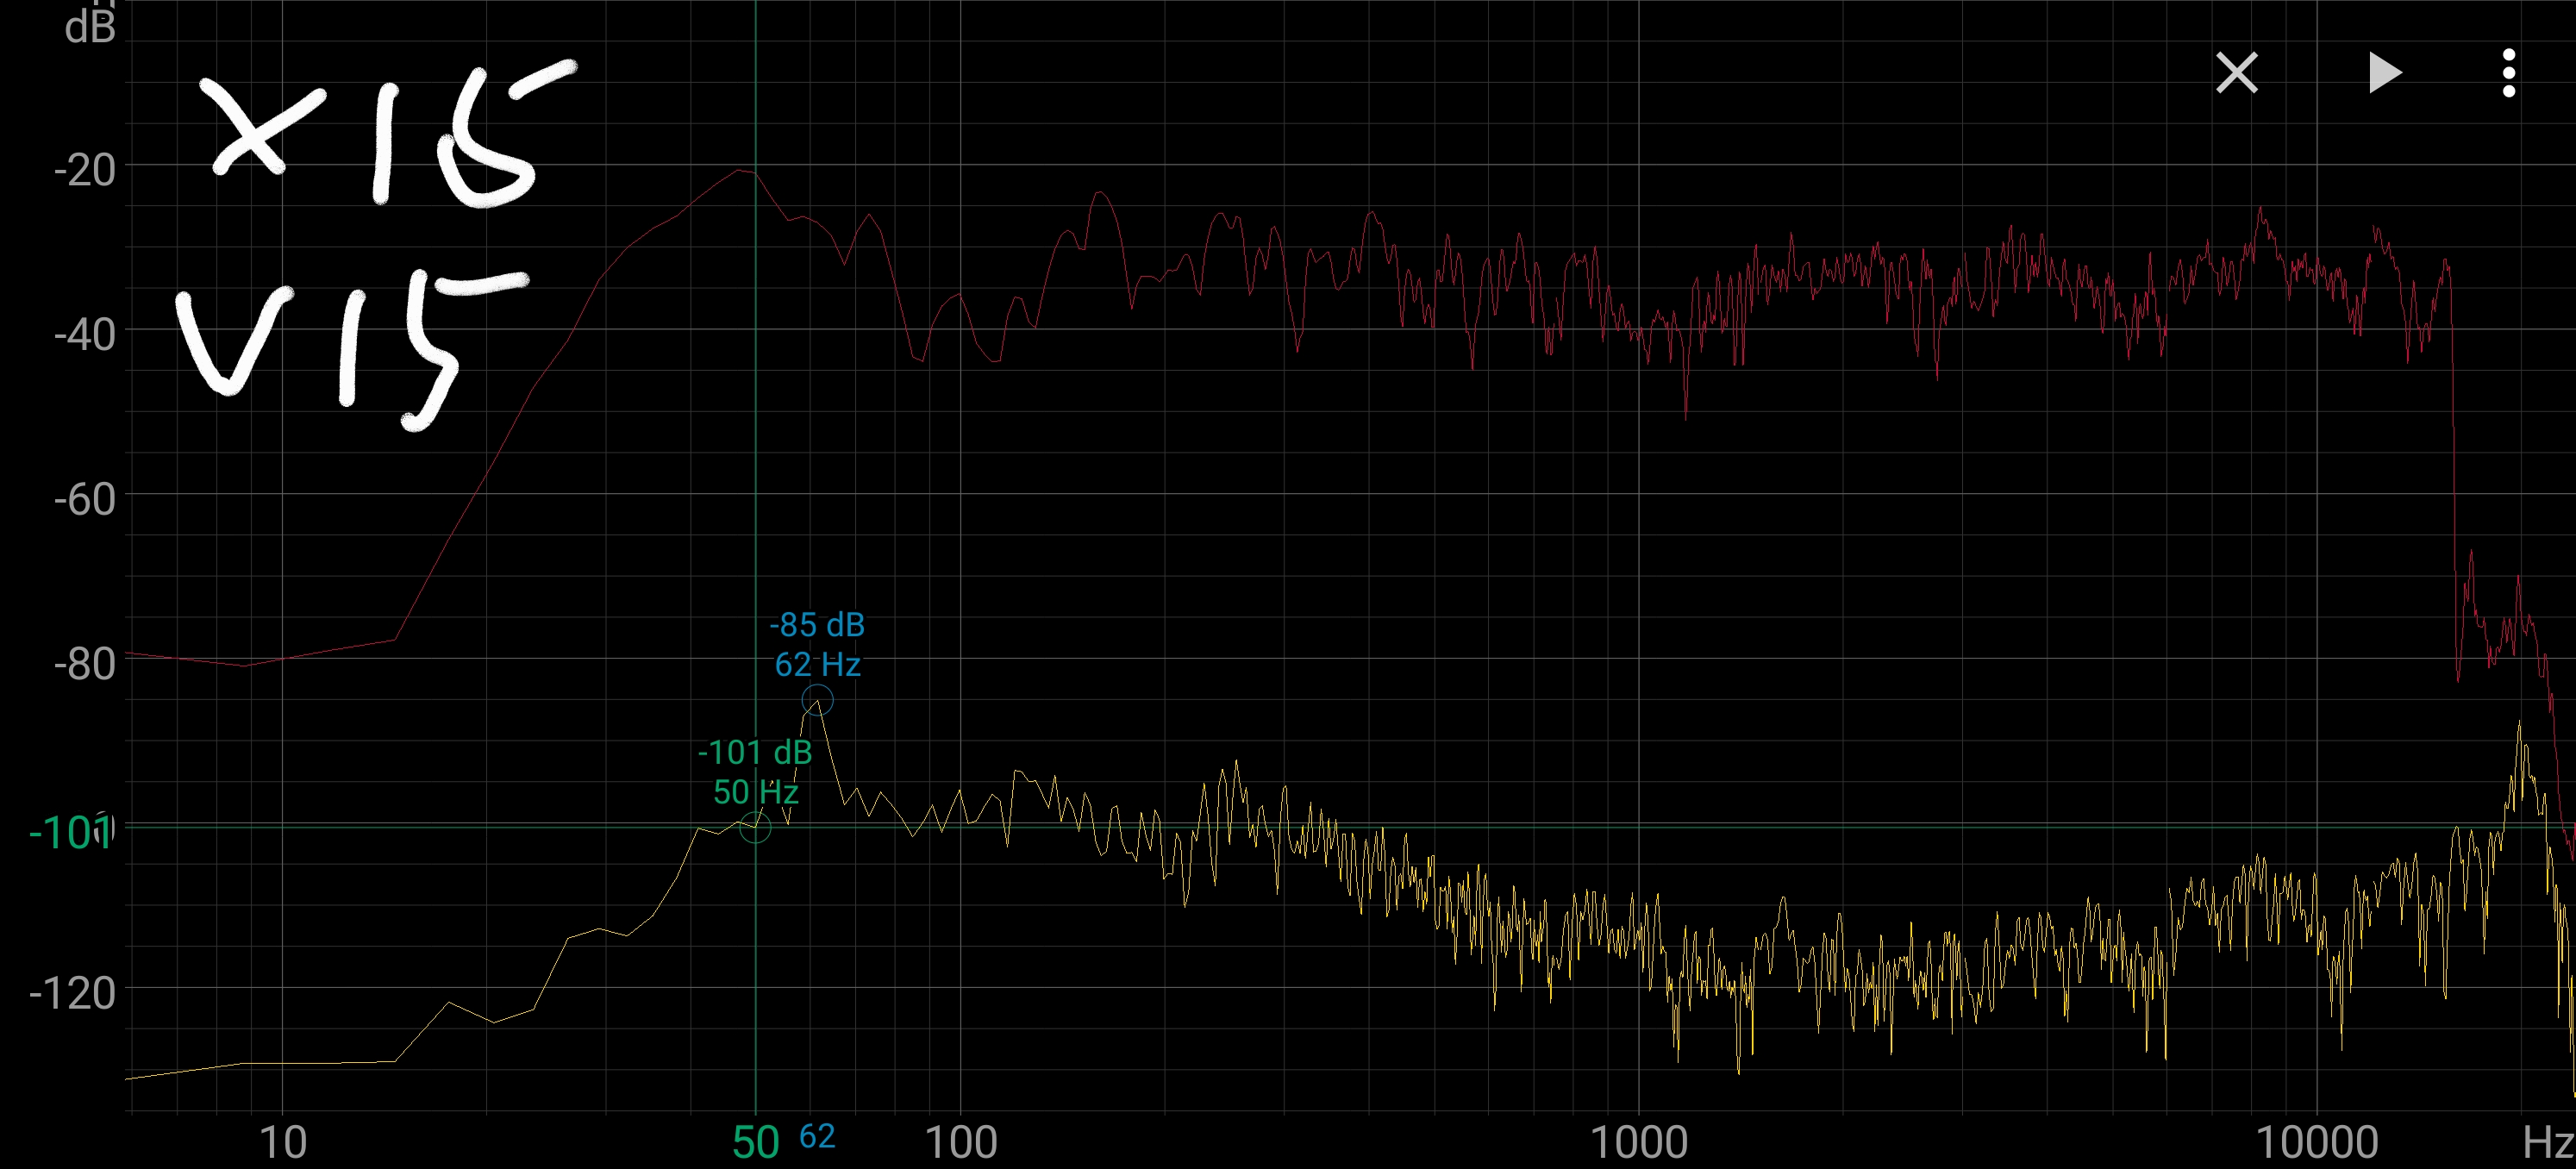Tap the blue peak marker circle at 62 Hz
This screenshot has height=1169, width=2576.
[817, 700]
